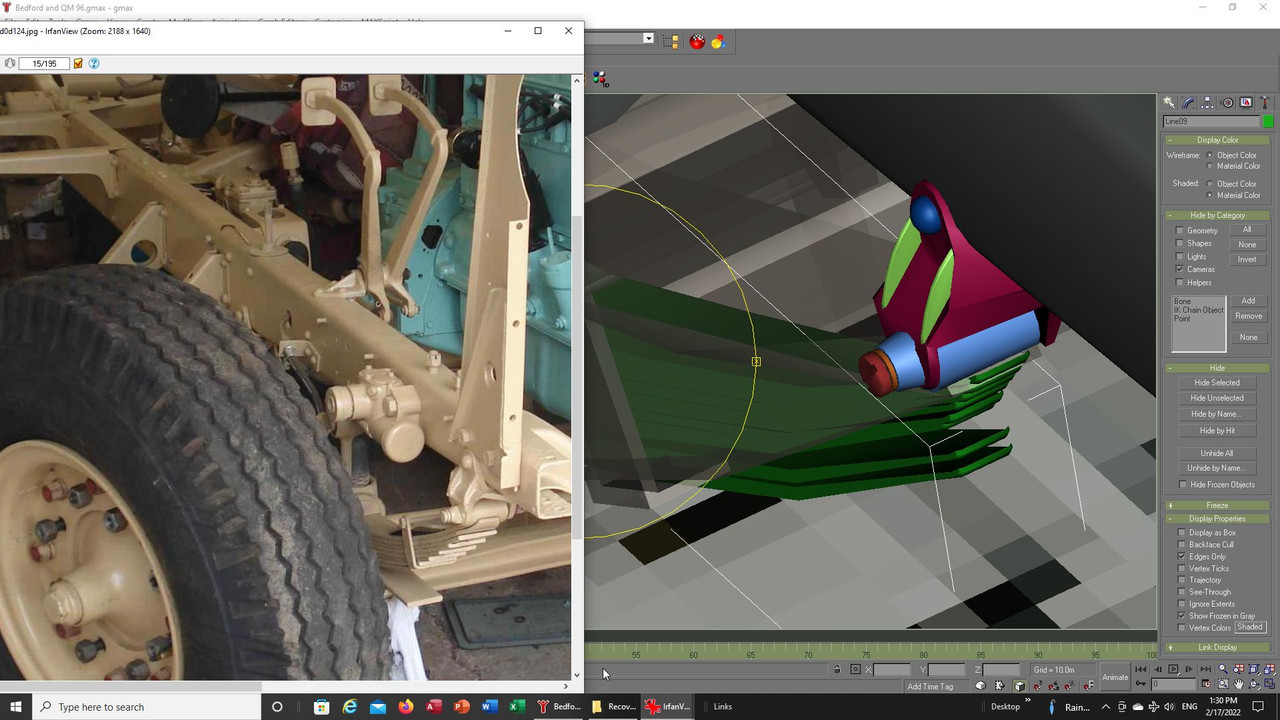Play the animation
Image resolution: width=1280 pixels, height=720 pixels.
[x=1173, y=669]
